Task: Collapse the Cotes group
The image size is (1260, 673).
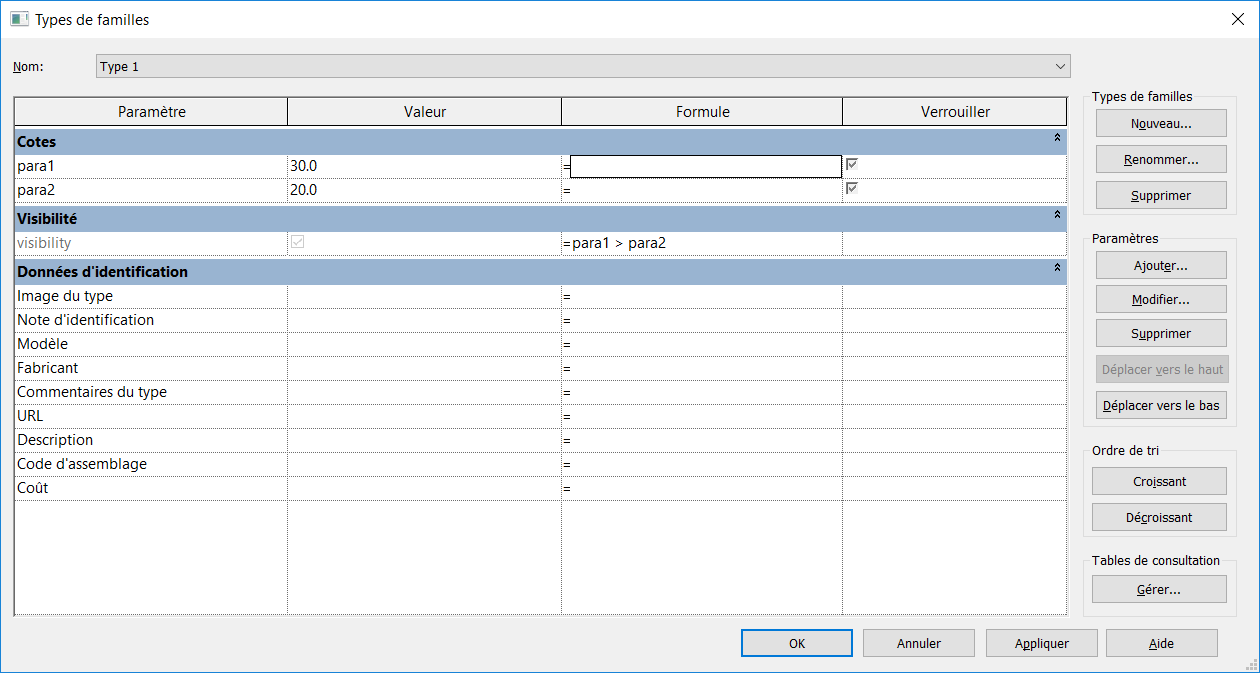Action: point(1056,139)
